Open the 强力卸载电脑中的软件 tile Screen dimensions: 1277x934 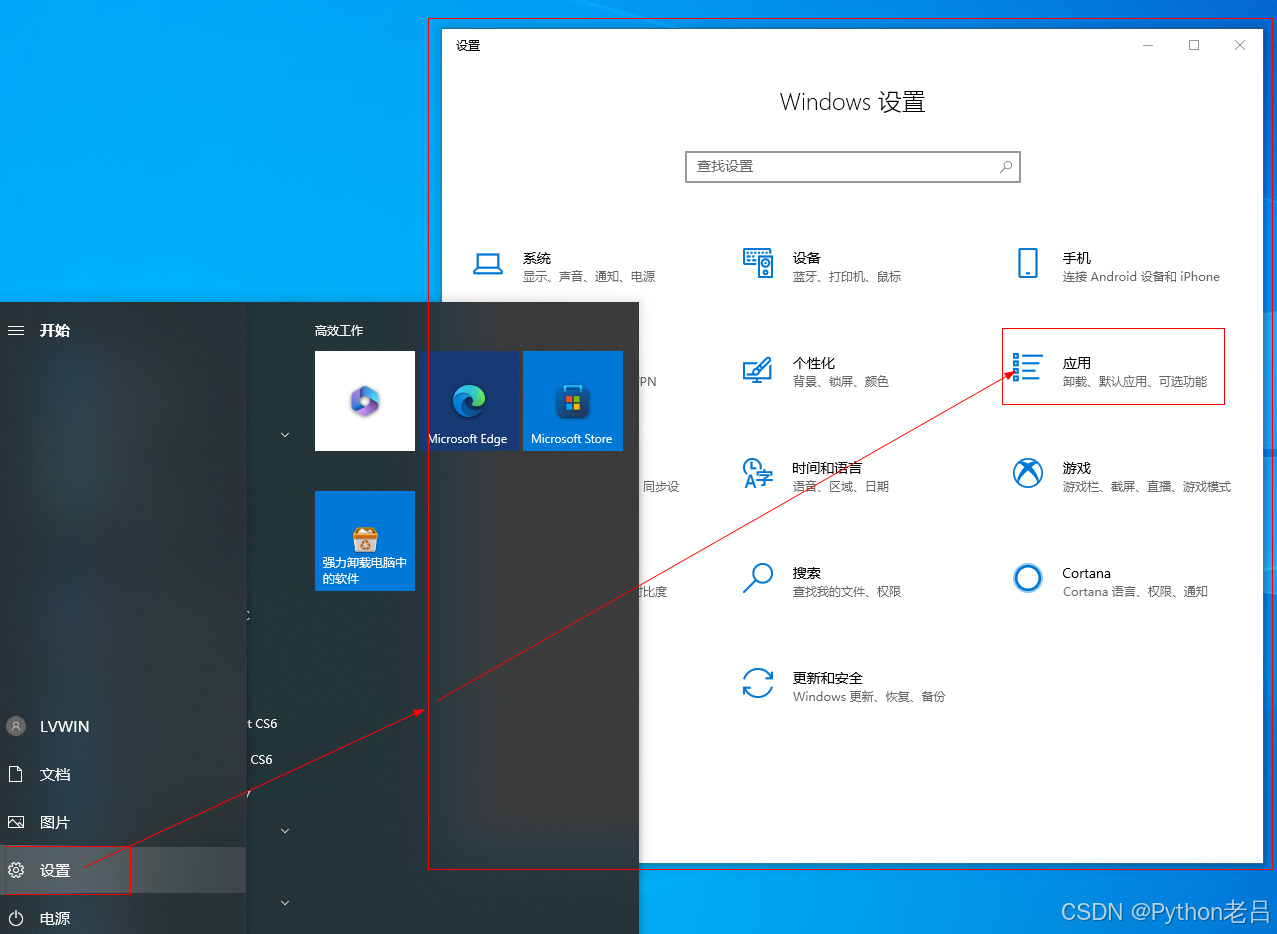[x=365, y=541]
